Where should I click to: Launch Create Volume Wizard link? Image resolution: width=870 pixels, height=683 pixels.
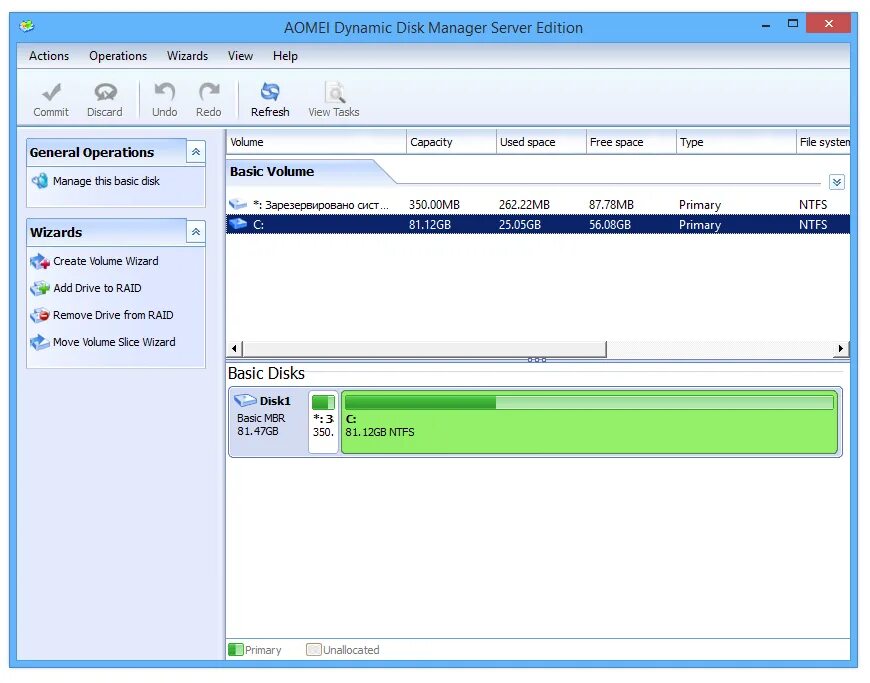tap(106, 261)
